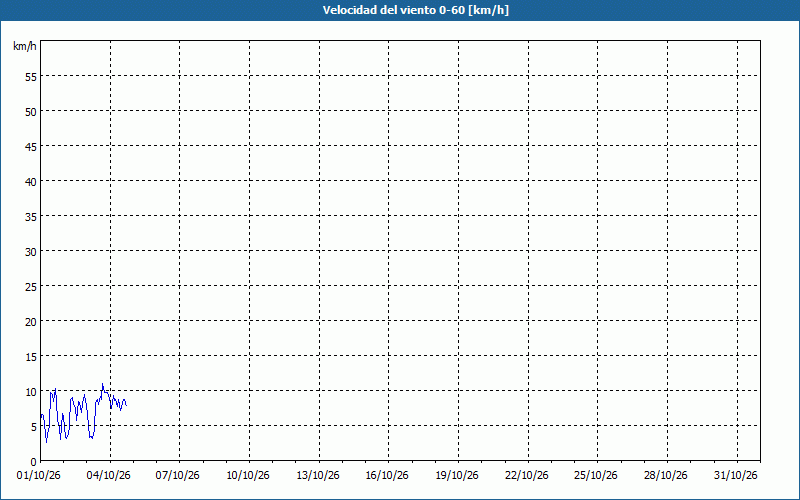Click the 13/10/26 date label
800x500 pixels.
(x=318, y=476)
